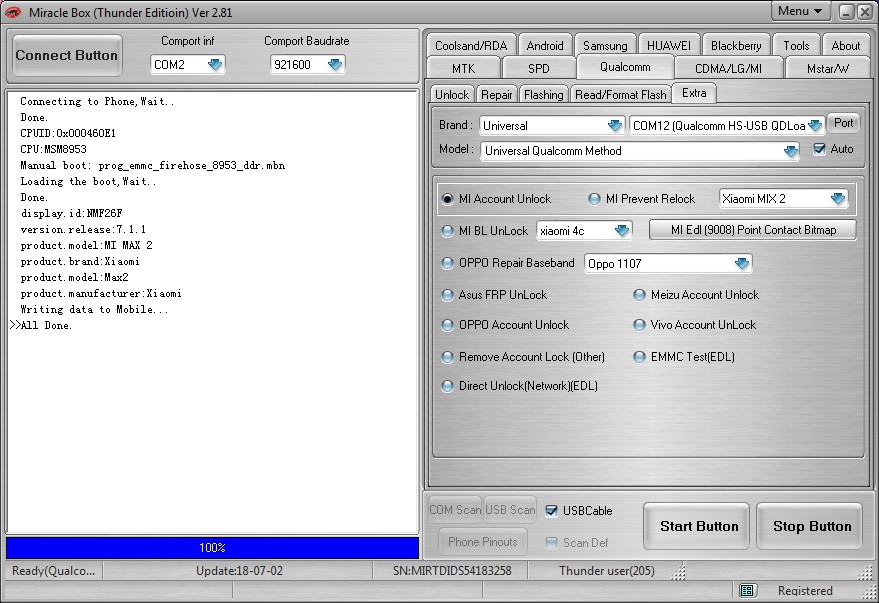Go to the Blackberry tab
The width and height of the screenshot is (879, 603).
click(736, 45)
